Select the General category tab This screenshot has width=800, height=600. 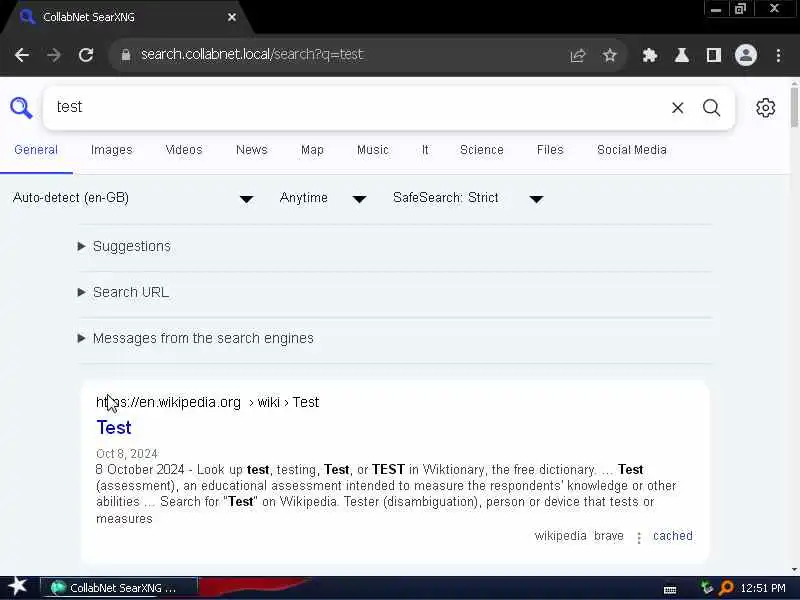point(36,150)
